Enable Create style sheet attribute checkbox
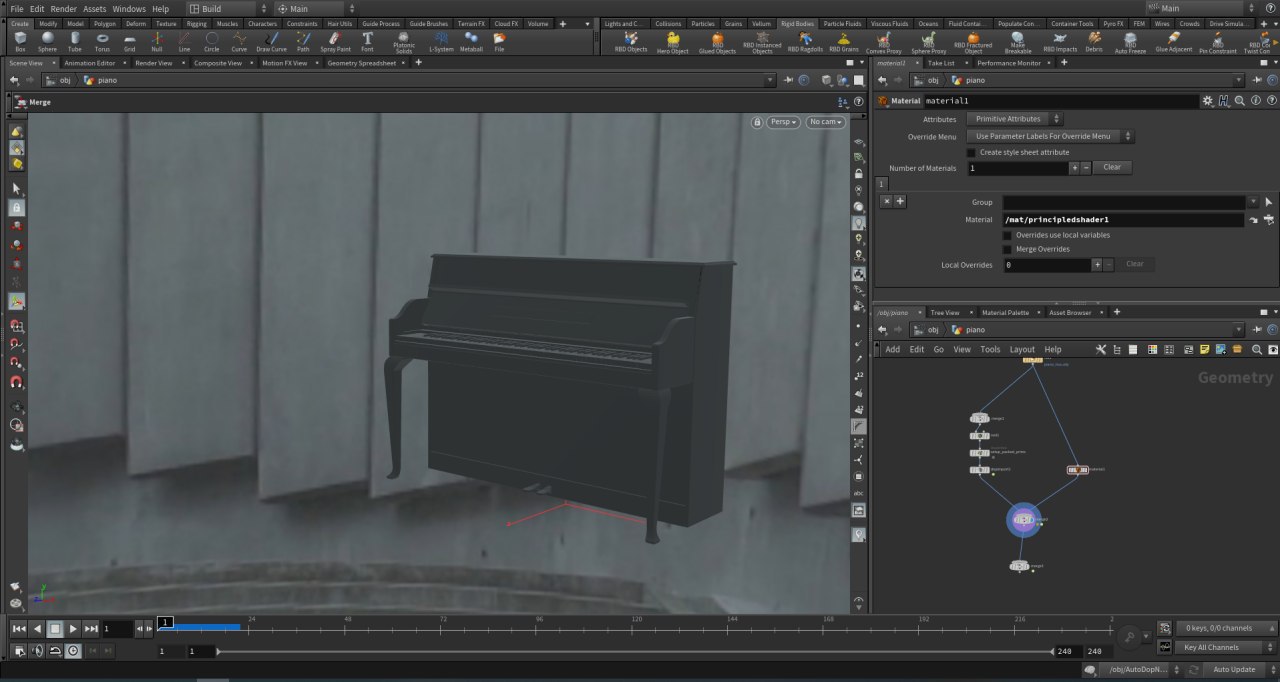This screenshot has height=682, width=1280. 971,152
